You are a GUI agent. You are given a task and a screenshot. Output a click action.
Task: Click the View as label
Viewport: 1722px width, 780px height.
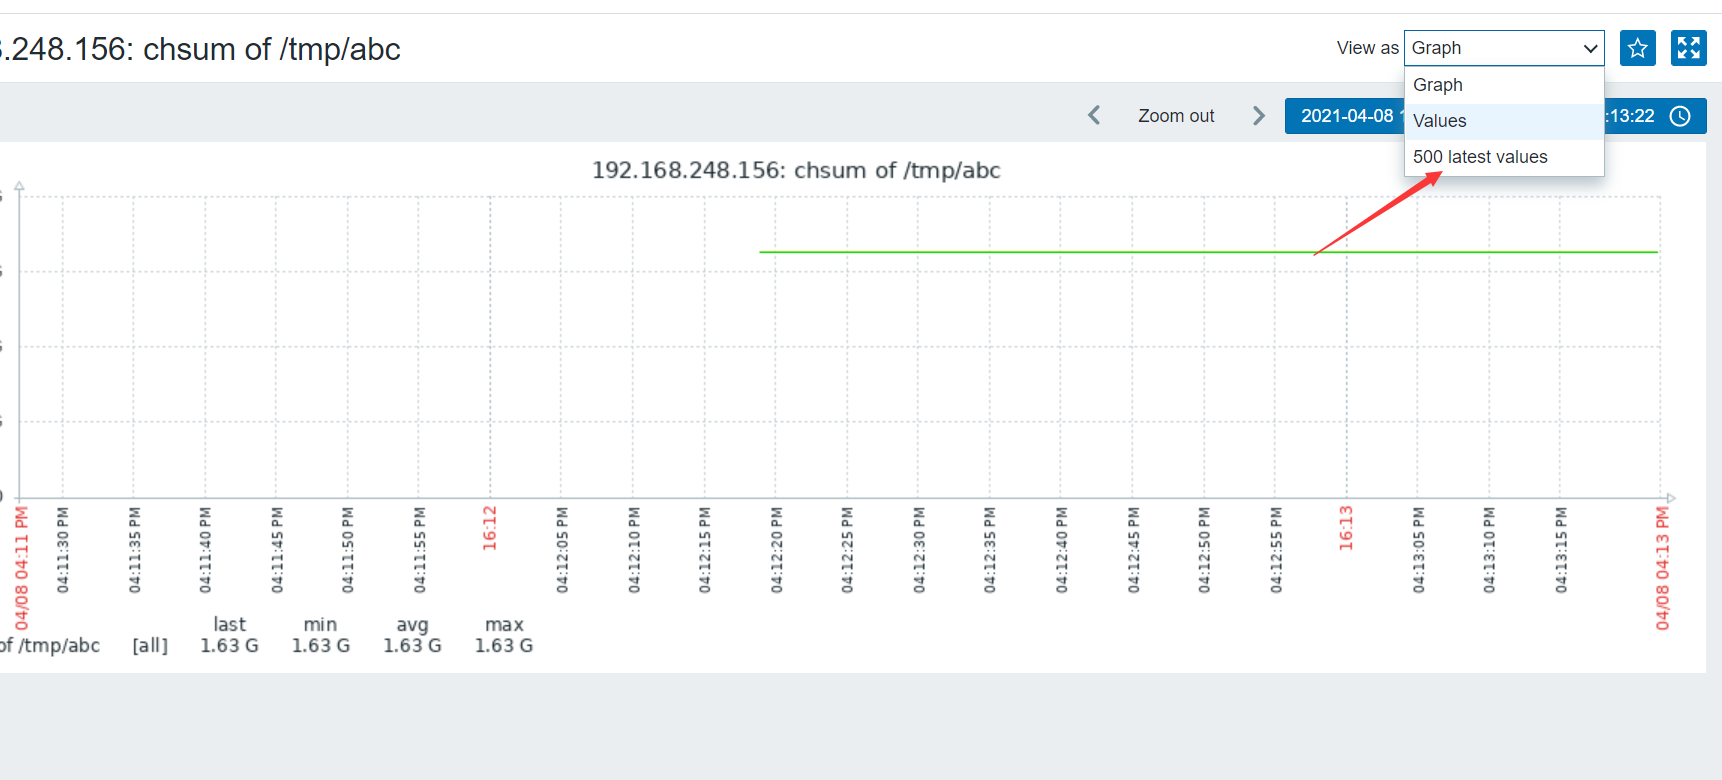point(1367,48)
